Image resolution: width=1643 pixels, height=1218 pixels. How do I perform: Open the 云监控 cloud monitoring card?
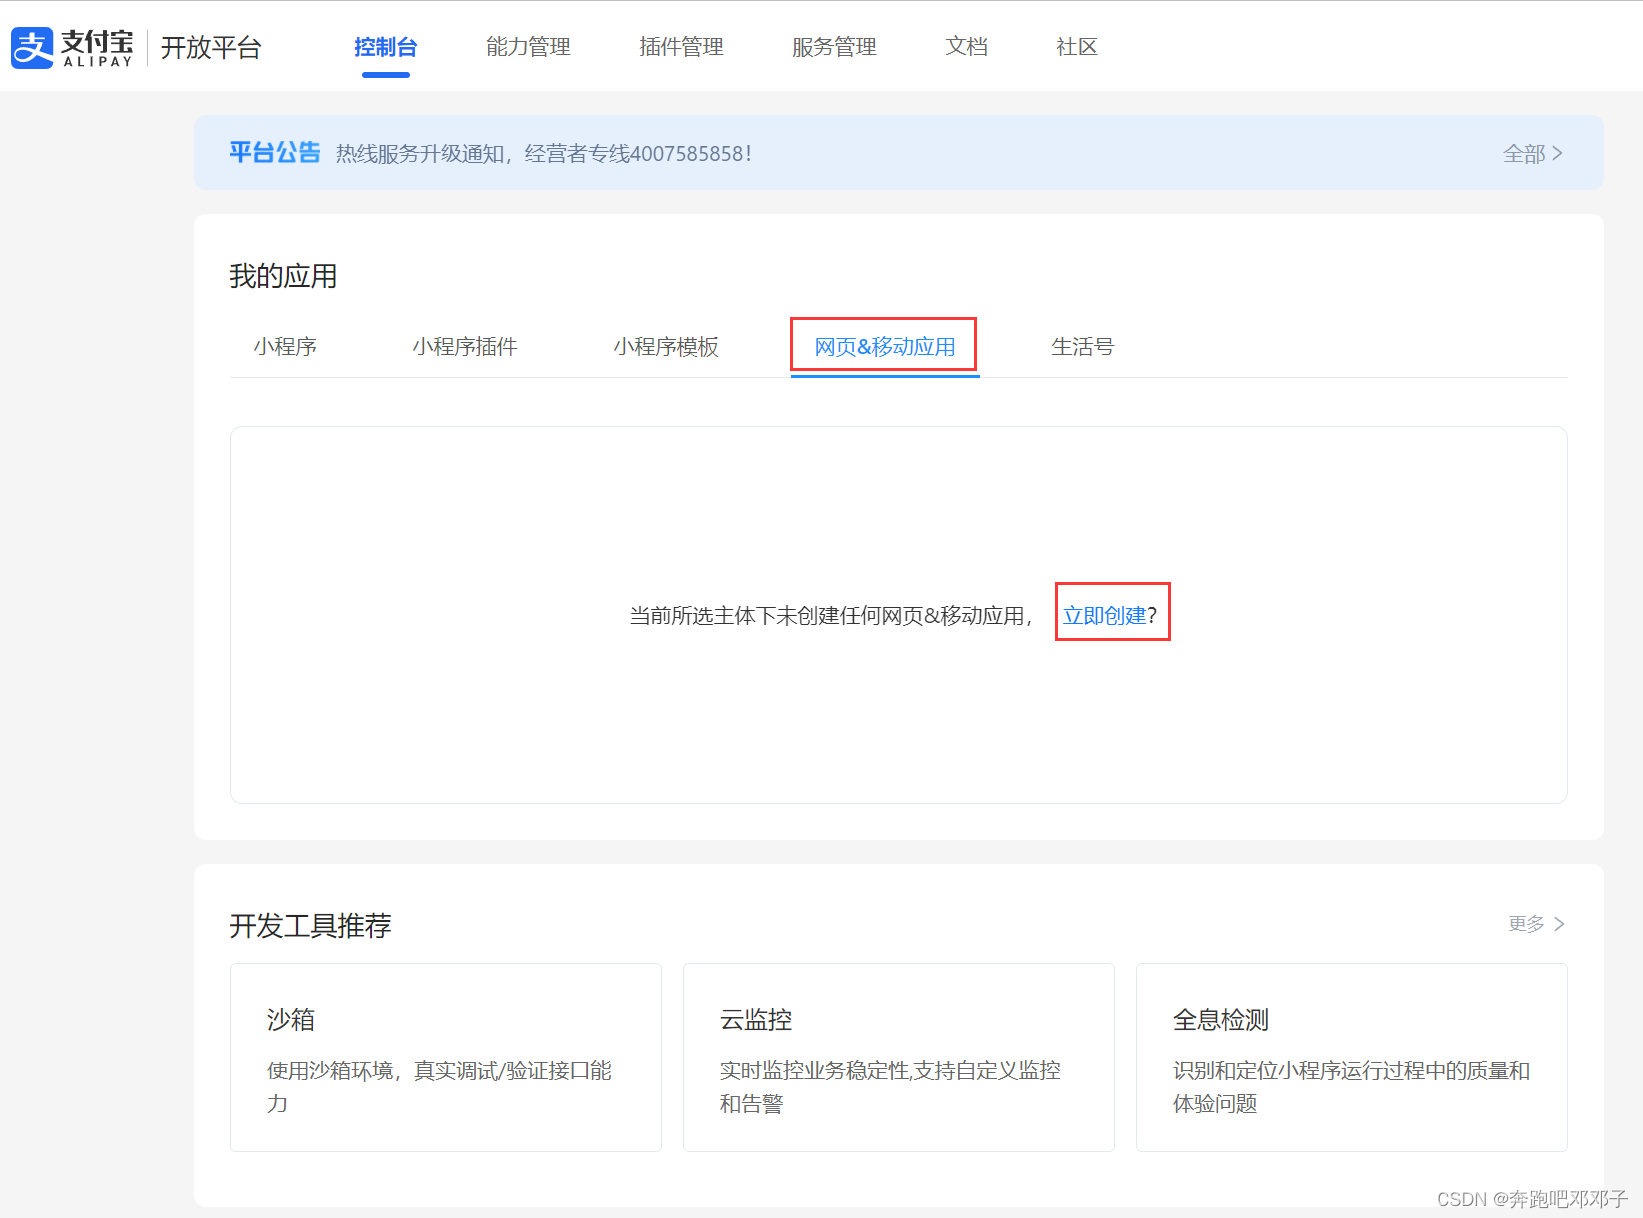(x=897, y=1057)
